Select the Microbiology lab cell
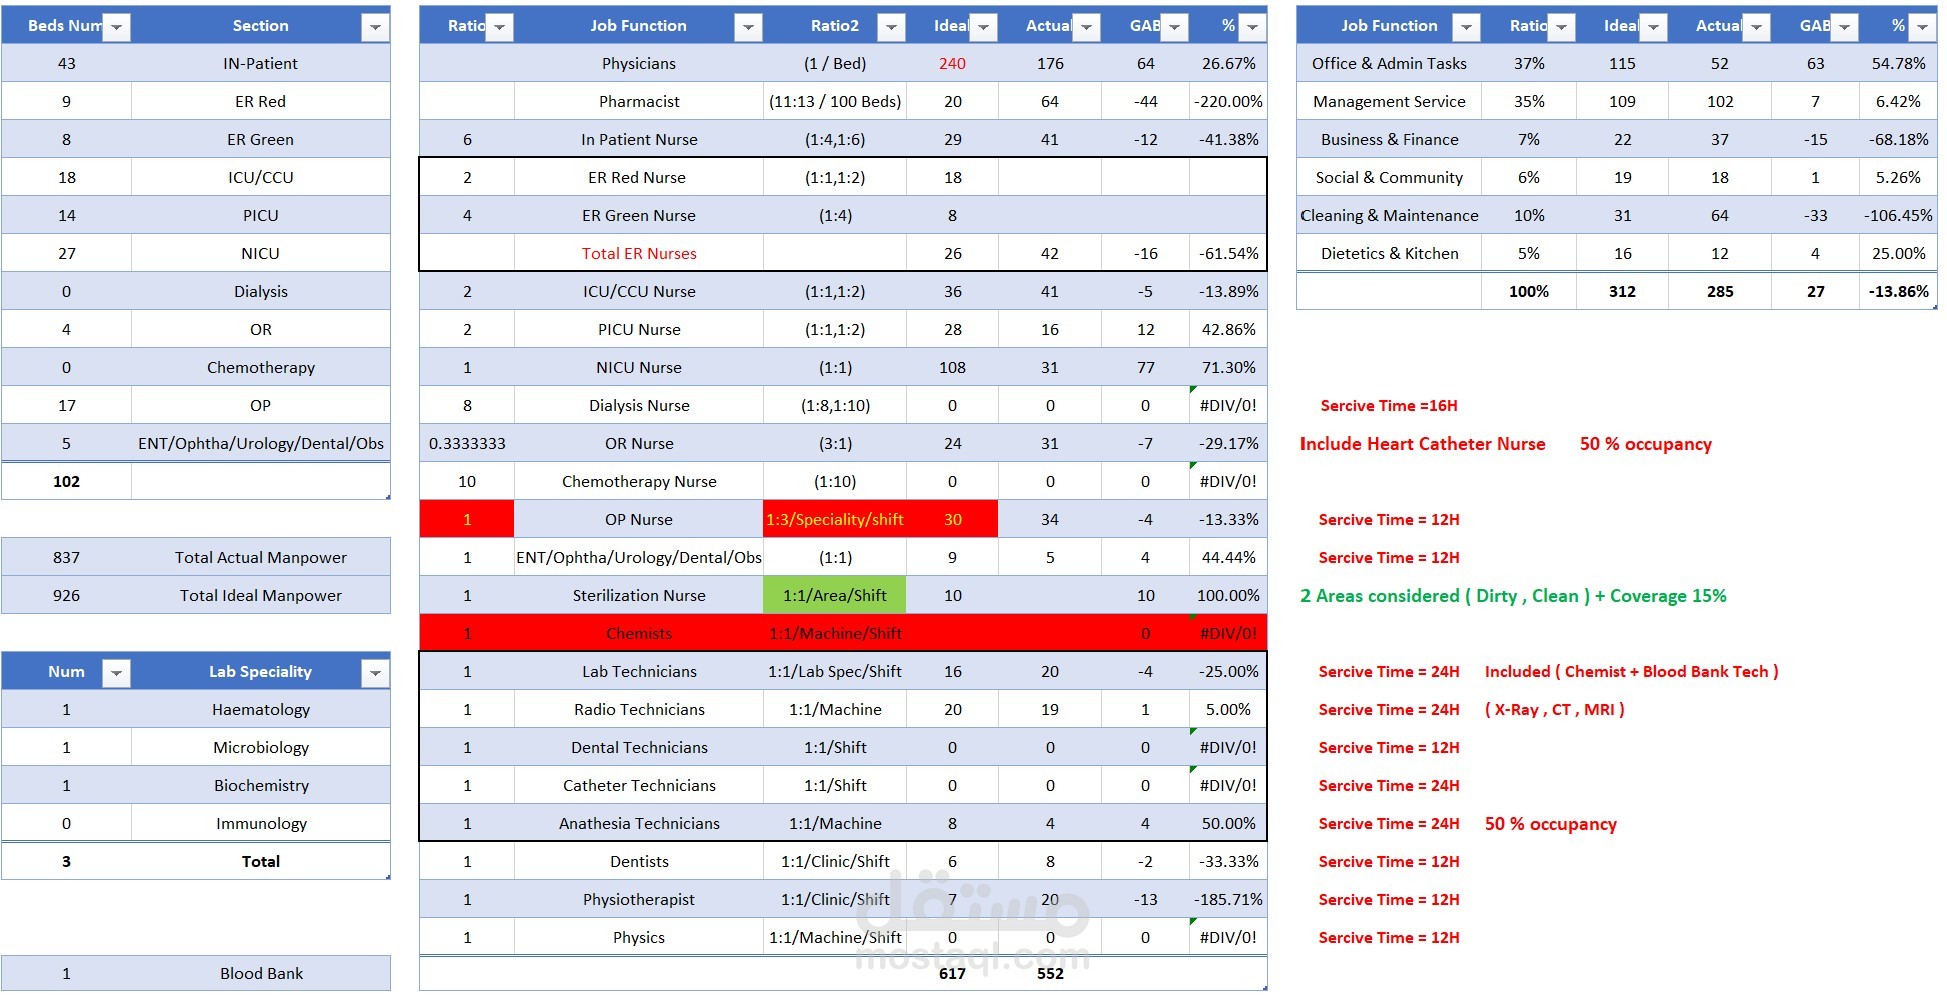The image size is (1947, 997). tap(260, 747)
